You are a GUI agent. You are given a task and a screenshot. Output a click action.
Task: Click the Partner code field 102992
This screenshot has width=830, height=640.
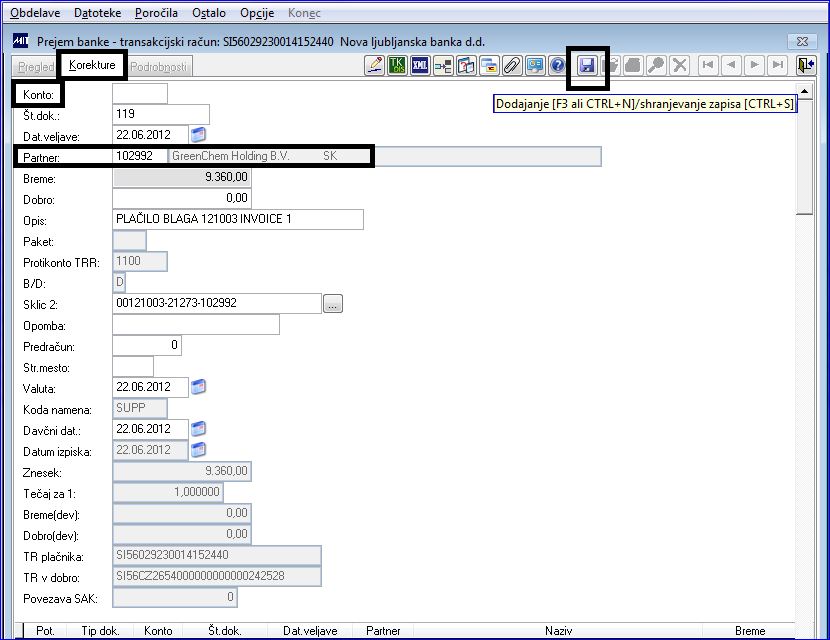coord(140,156)
